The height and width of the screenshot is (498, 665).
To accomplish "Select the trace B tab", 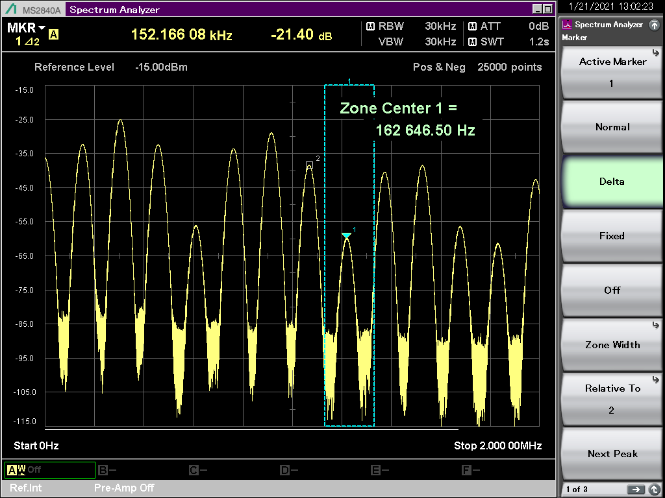I will [107, 470].
